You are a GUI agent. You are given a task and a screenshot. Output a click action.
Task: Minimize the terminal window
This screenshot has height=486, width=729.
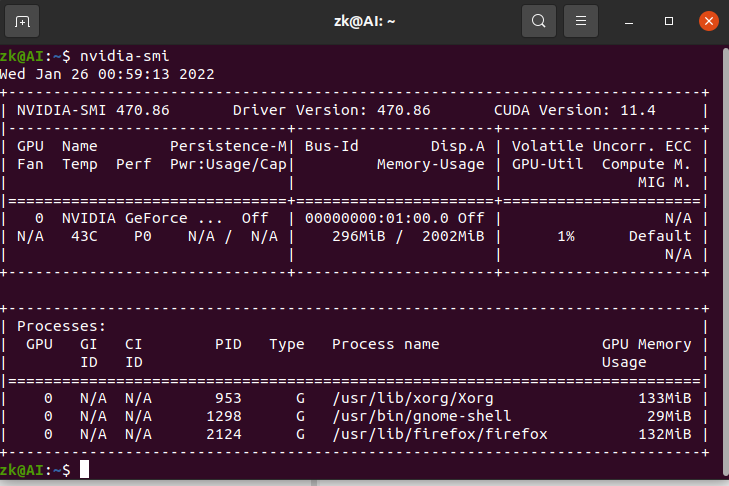(x=629, y=21)
